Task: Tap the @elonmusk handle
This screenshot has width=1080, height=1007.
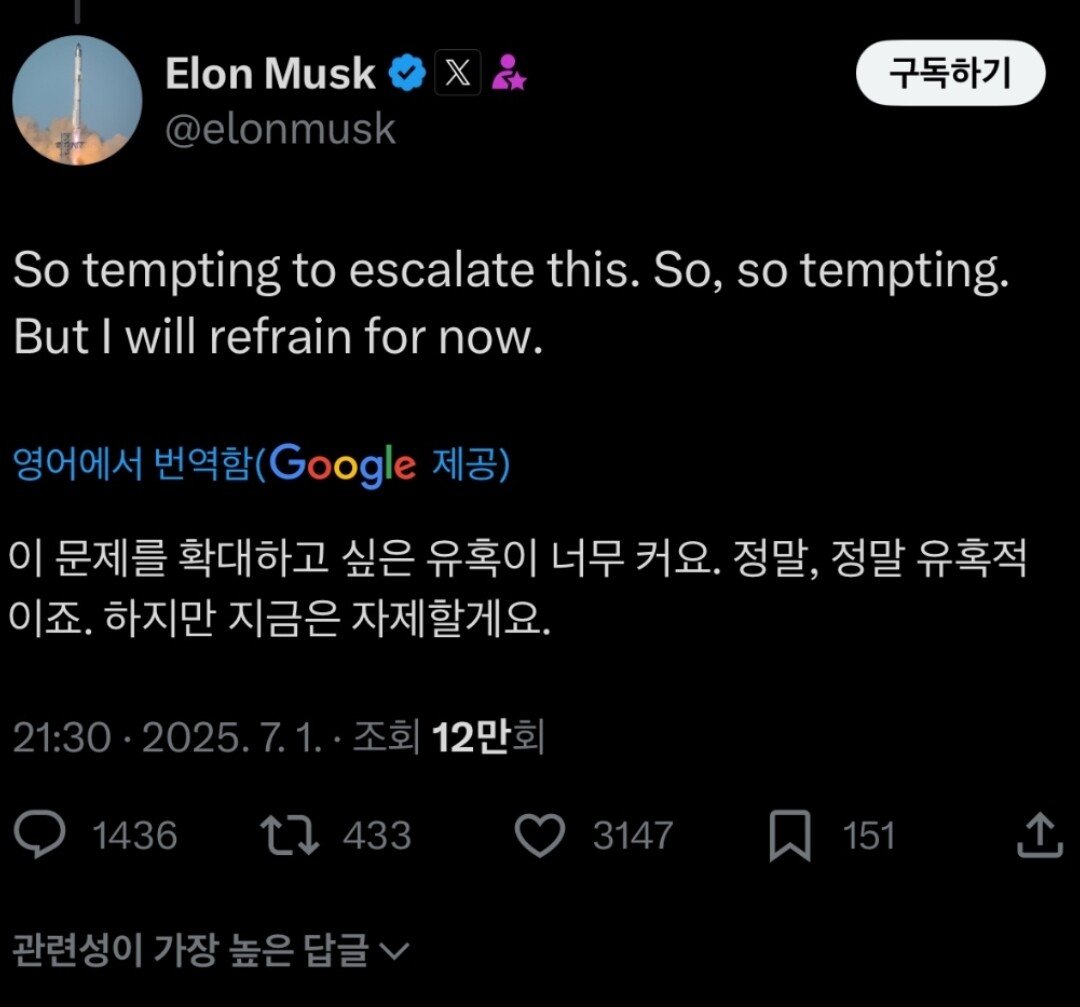Action: pyautogui.click(x=280, y=130)
